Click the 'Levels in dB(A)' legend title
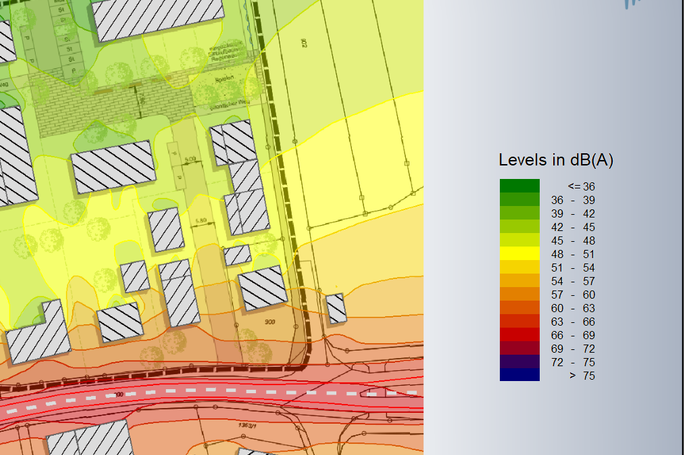 click(x=556, y=160)
